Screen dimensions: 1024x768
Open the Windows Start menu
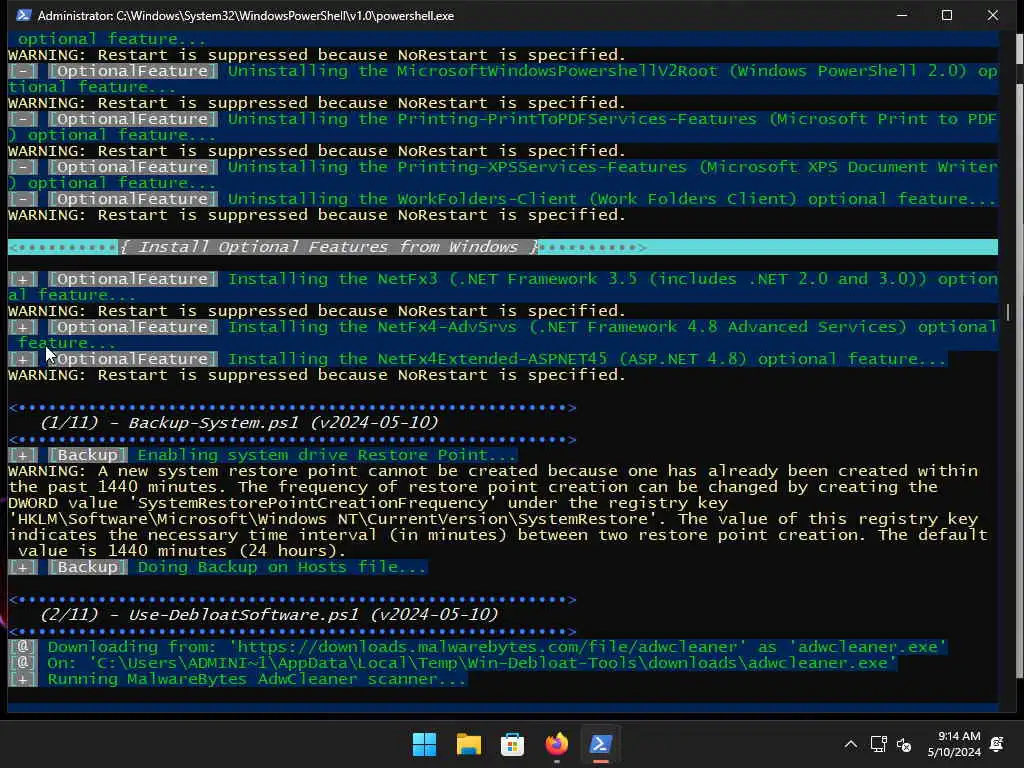coord(424,744)
